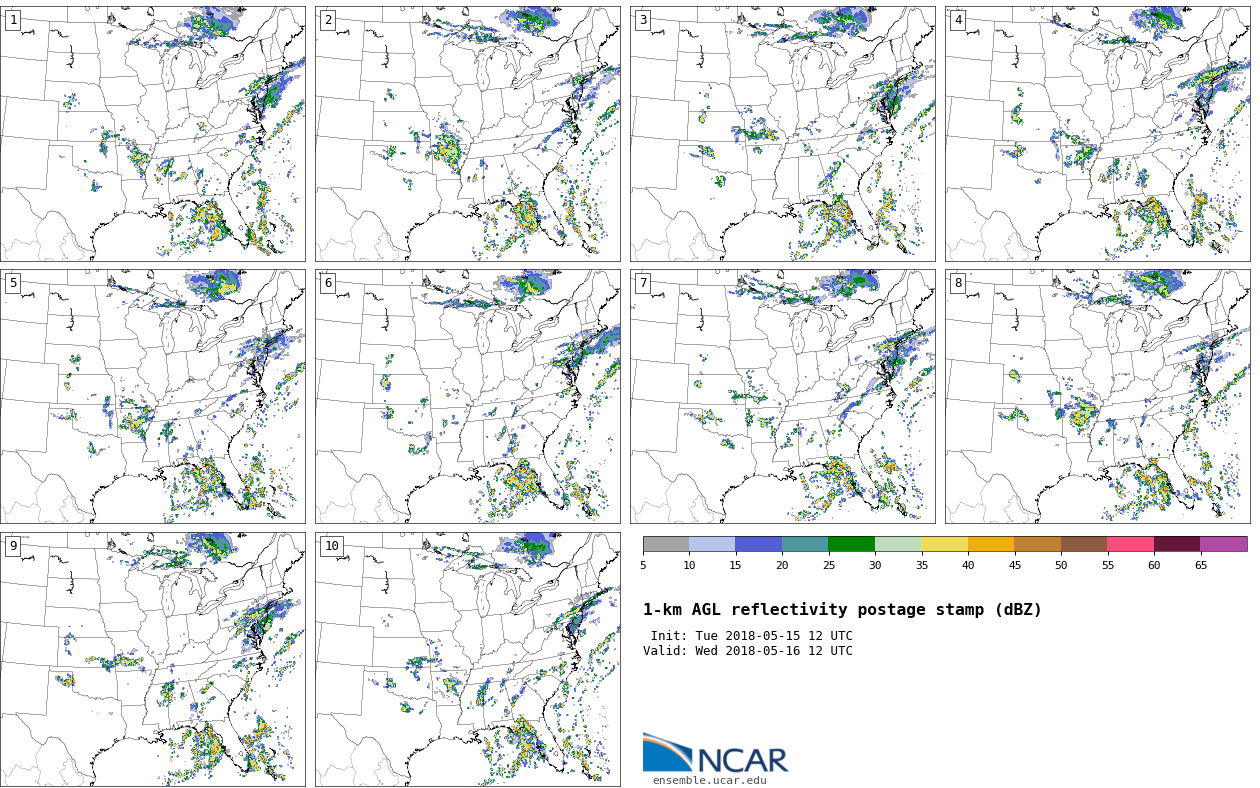Click the colorbar tick label '50'
1260x788 pixels.
1061,565
